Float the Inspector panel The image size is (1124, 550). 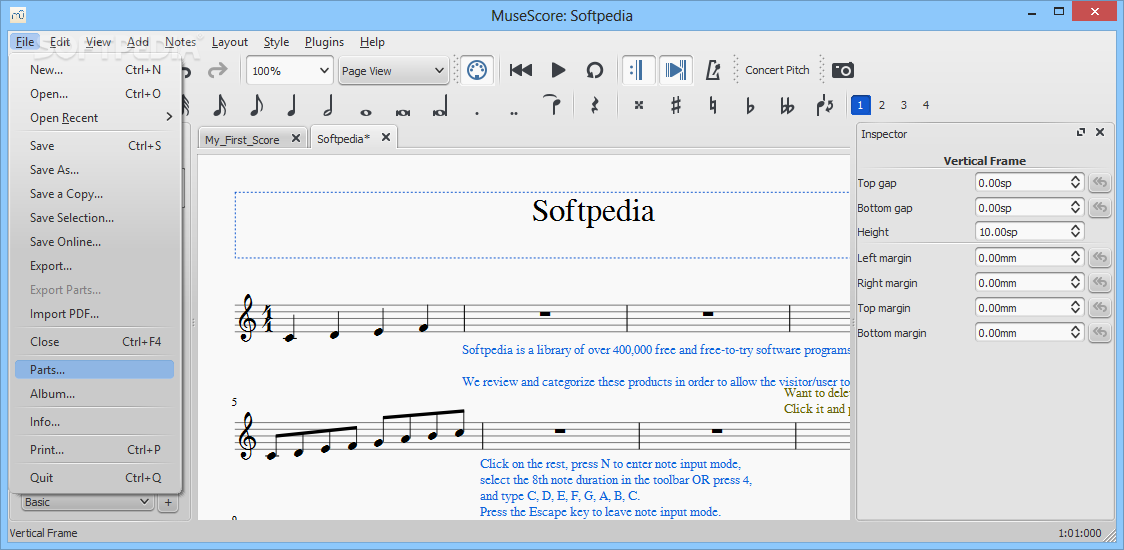[x=1081, y=133]
